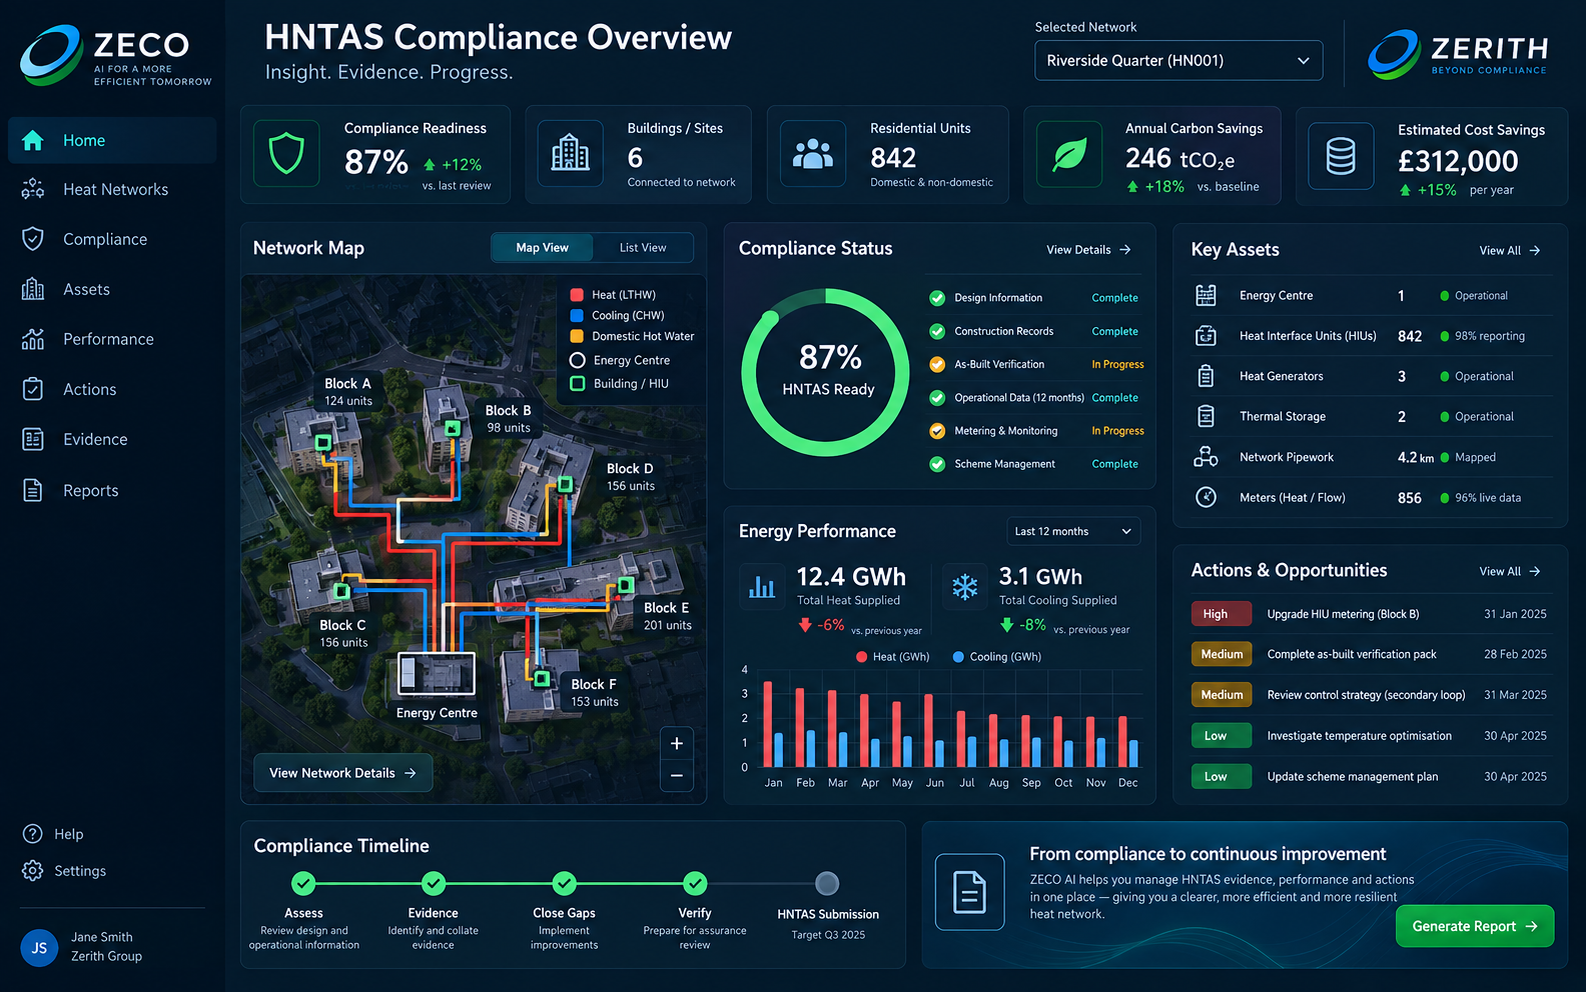
Task: Open Help via the question mark icon
Action: point(33,834)
